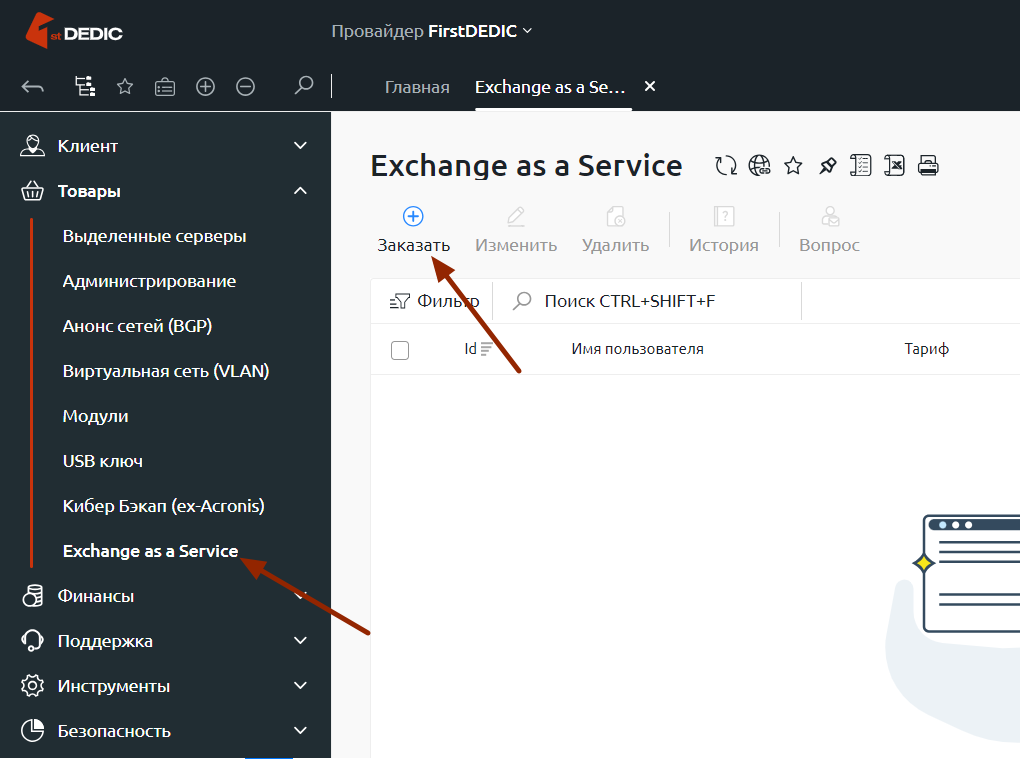
Task: Click the circled plus icon in top toolbar
Action: [x=206, y=87]
